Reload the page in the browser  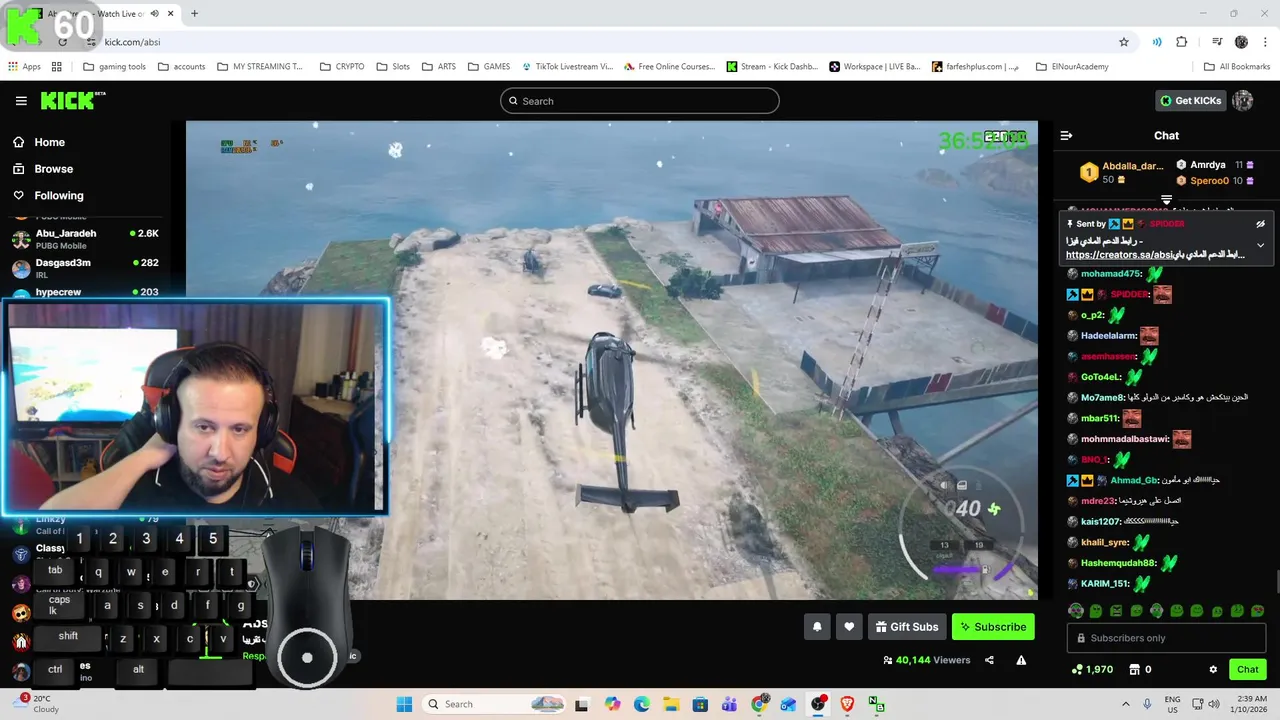coord(62,42)
